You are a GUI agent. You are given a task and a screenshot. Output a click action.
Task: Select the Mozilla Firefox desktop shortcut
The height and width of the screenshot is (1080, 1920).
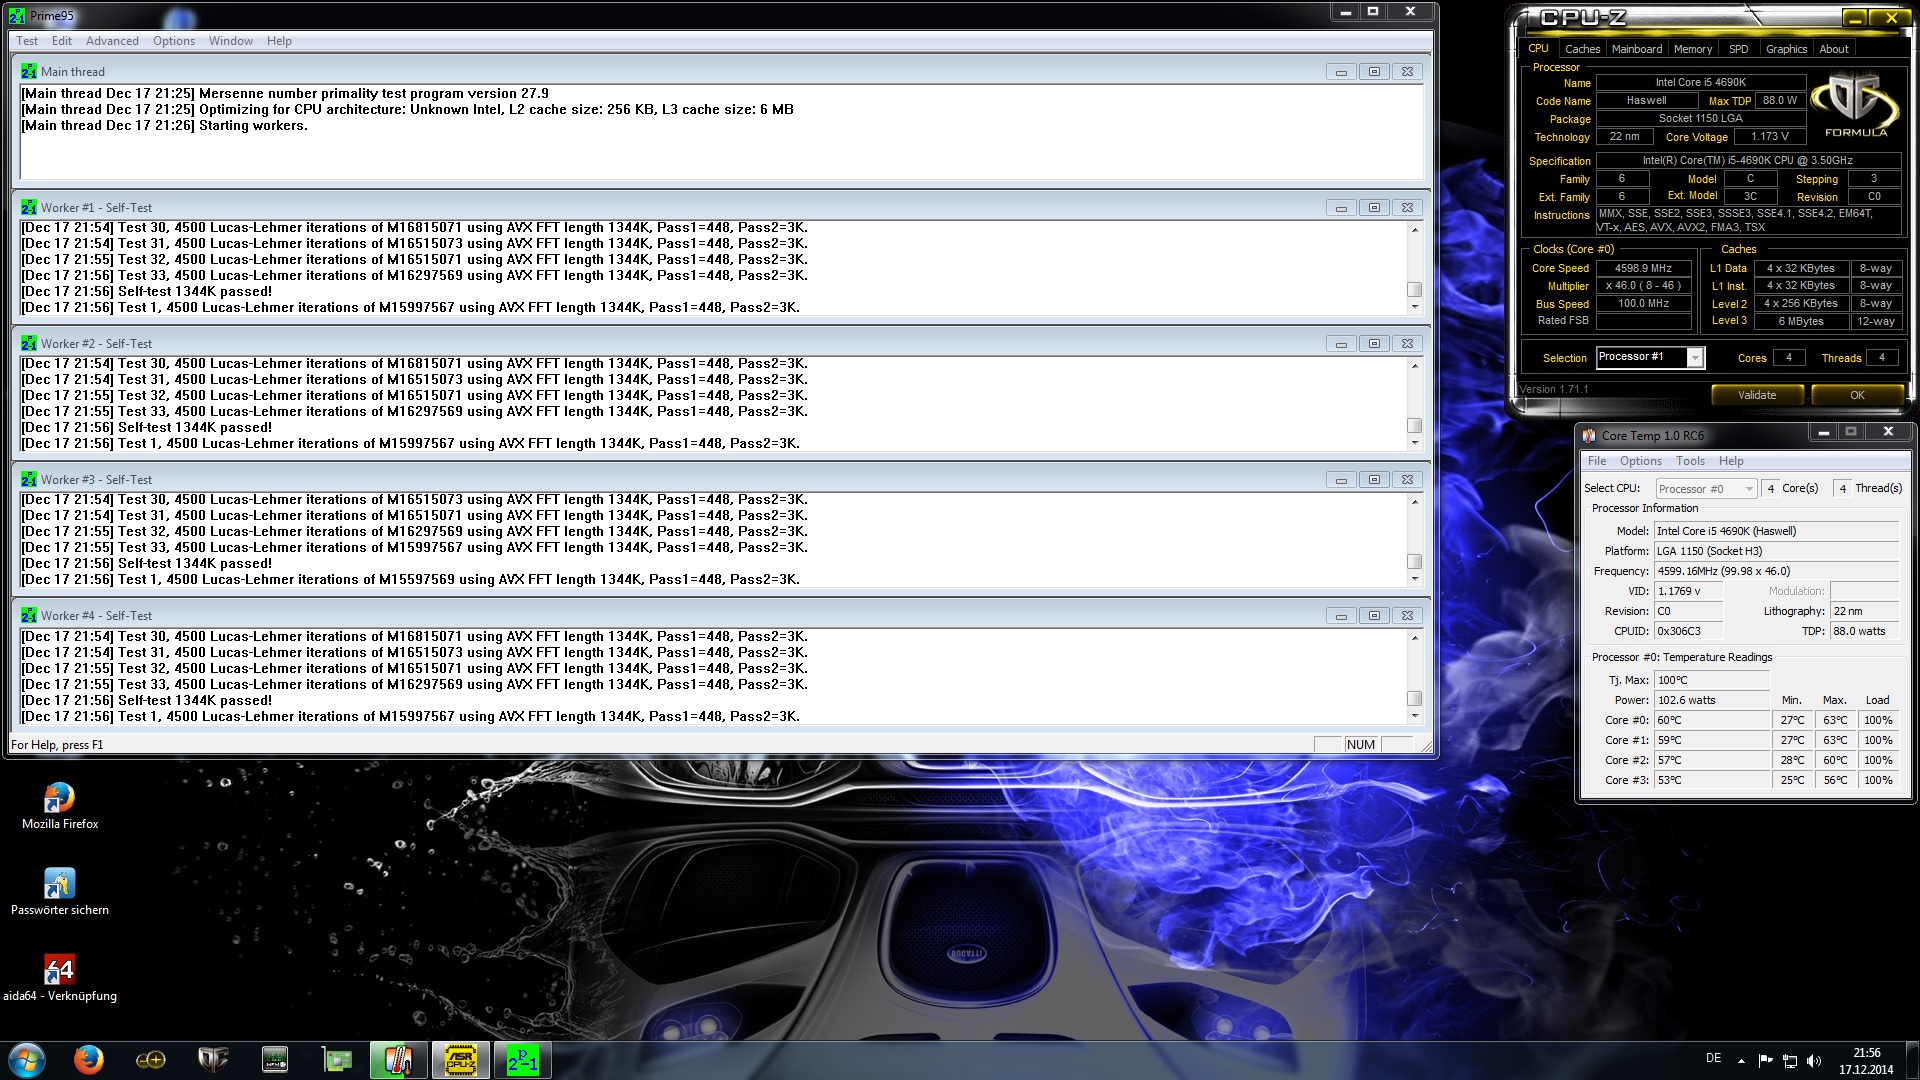click(x=60, y=806)
